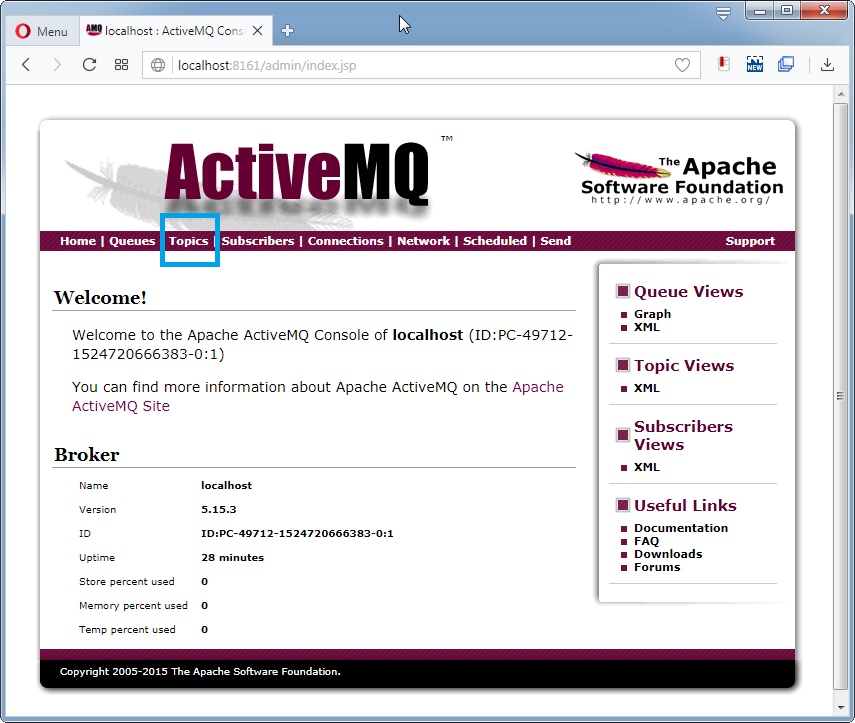Image resolution: width=855 pixels, height=723 pixels.
Task: Minimize the Opera window
Action: 760,10
